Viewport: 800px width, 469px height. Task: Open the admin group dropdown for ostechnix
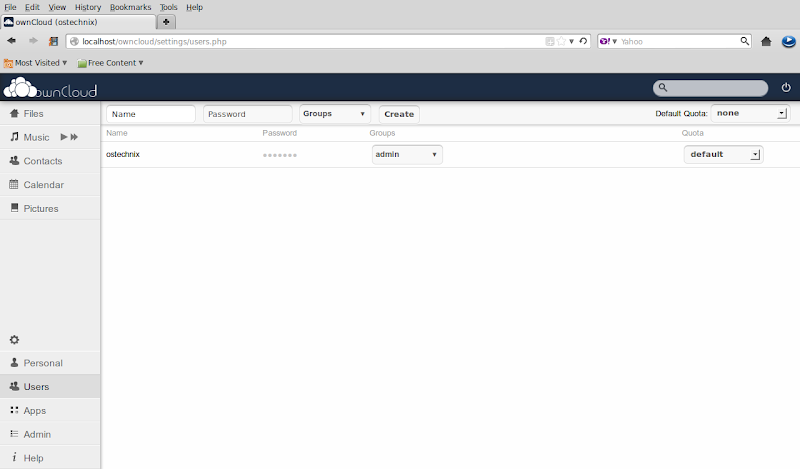[407, 154]
